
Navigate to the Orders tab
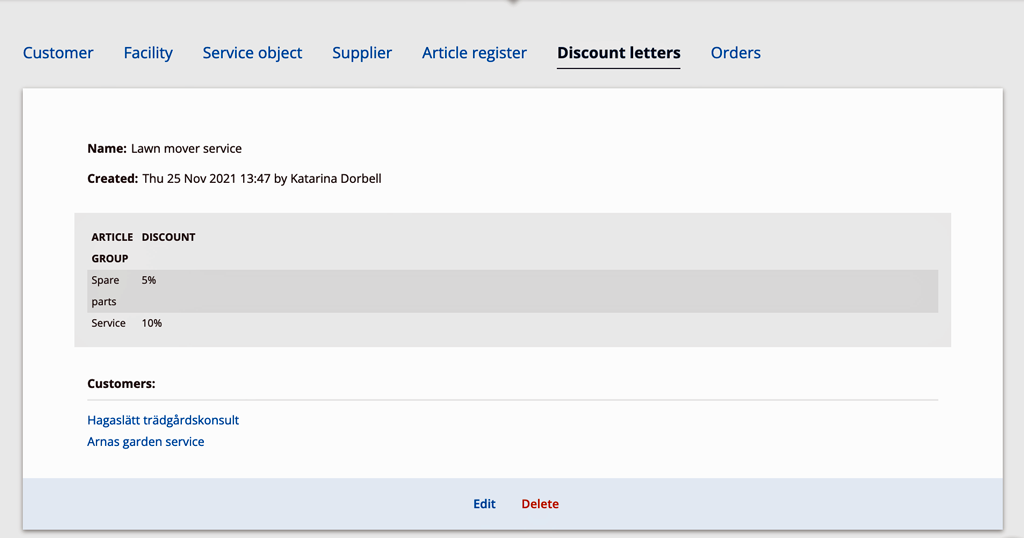pos(735,53)
